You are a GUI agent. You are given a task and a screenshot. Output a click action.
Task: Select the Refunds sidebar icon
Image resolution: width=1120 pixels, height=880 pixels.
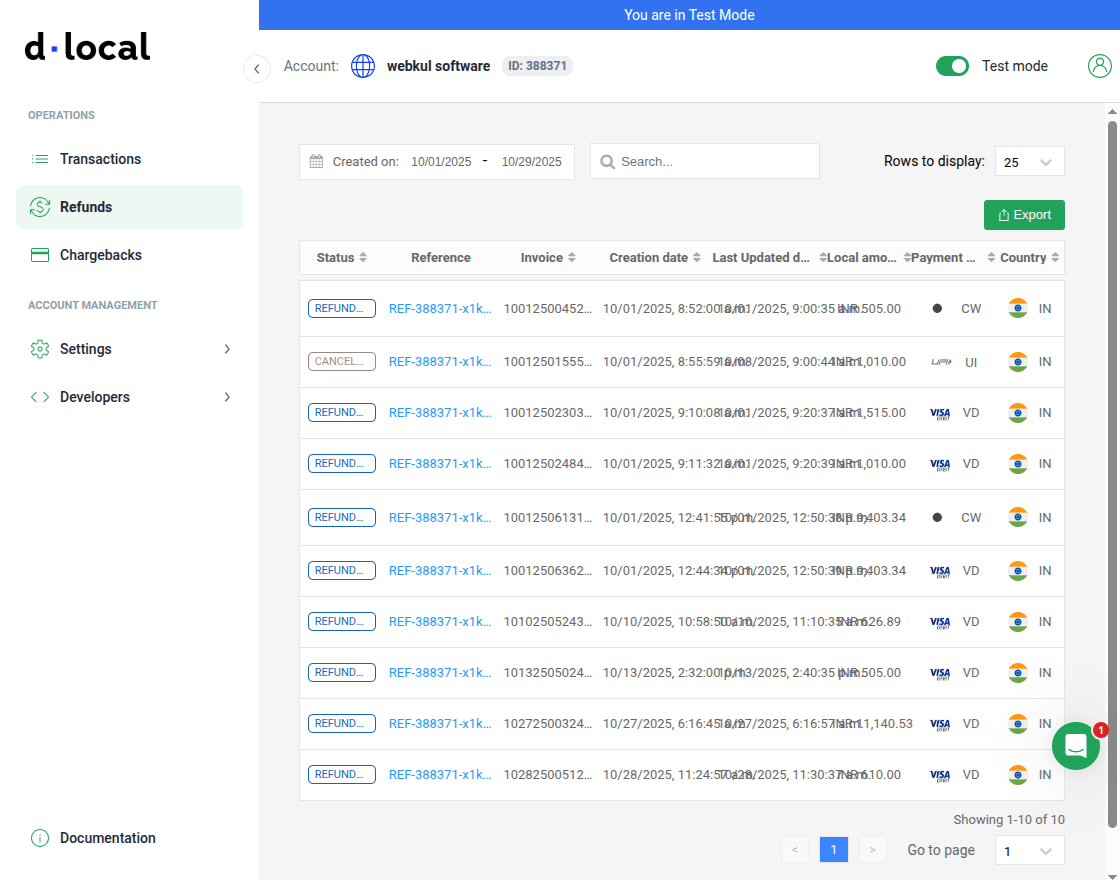pyautogui.click(x=40, y=206)
